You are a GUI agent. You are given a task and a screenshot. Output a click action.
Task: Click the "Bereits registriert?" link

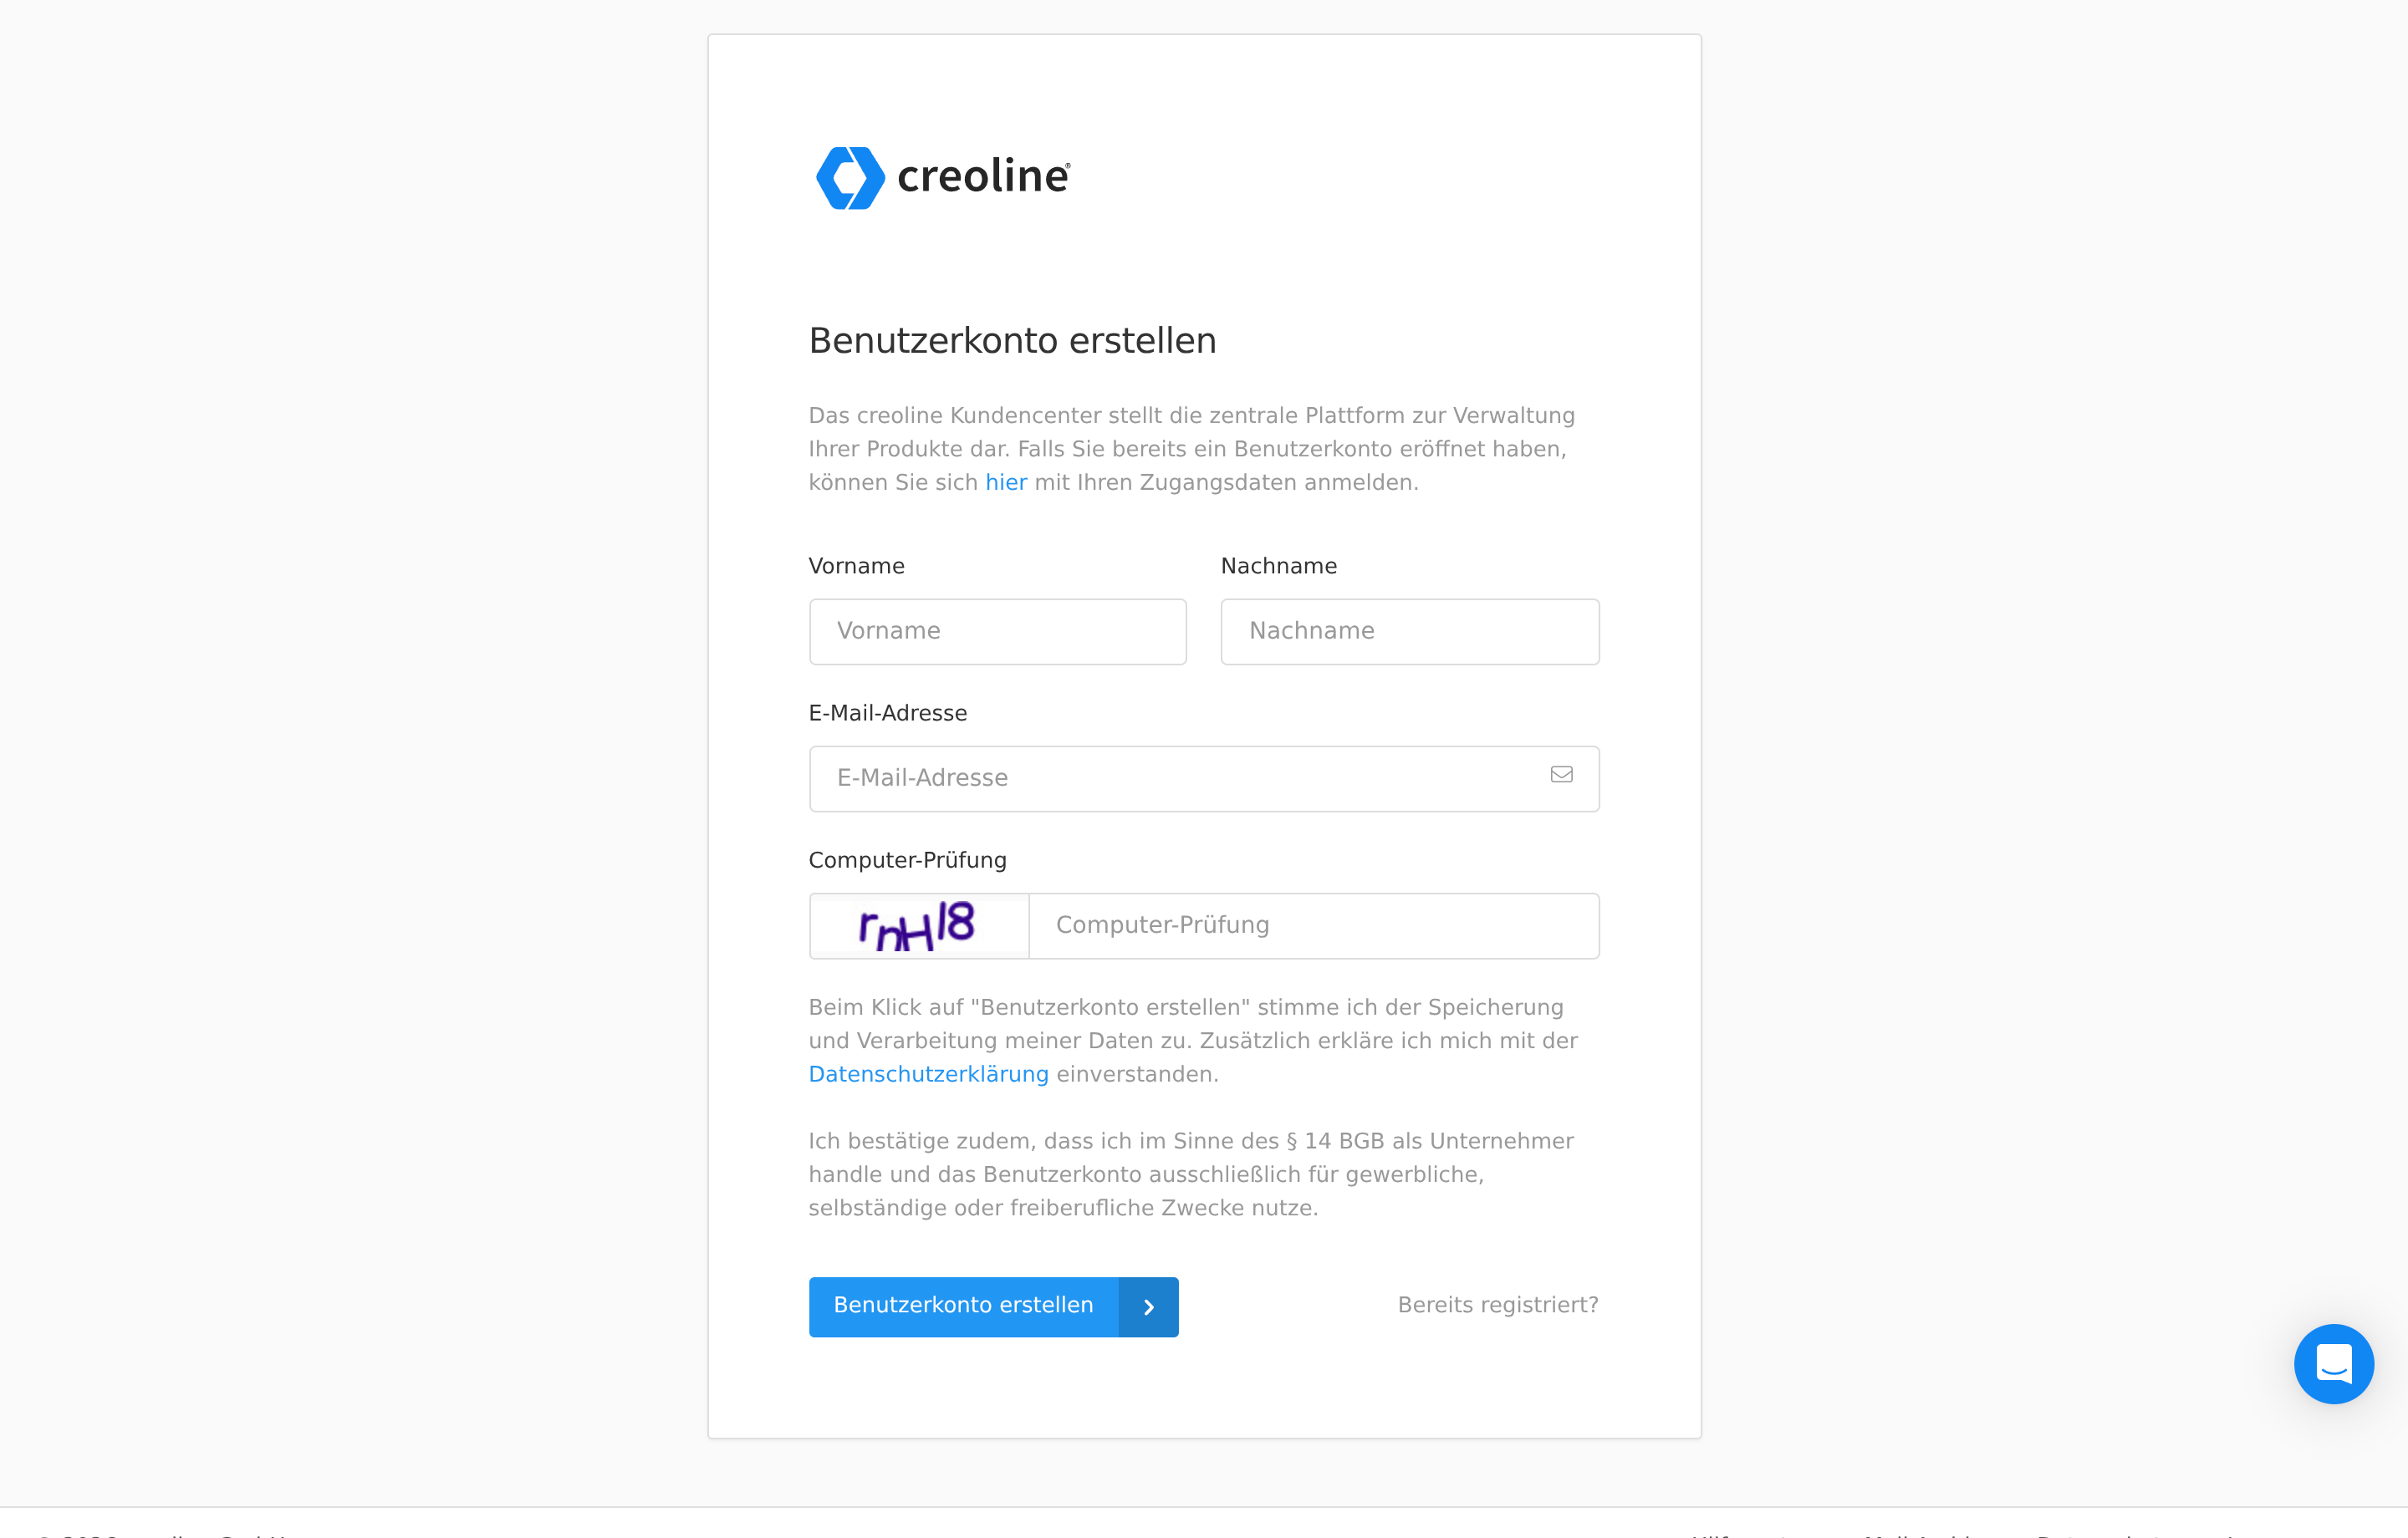point(1497,1306)
